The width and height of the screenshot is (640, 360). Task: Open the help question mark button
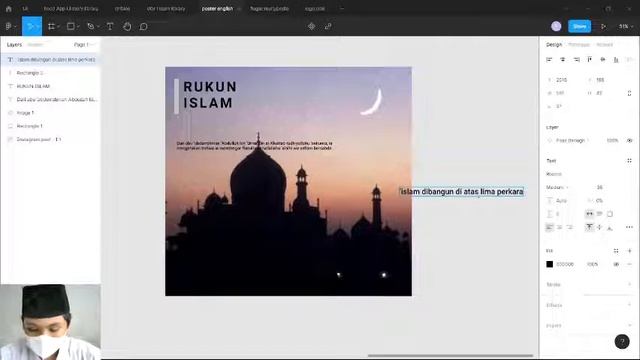622,342
